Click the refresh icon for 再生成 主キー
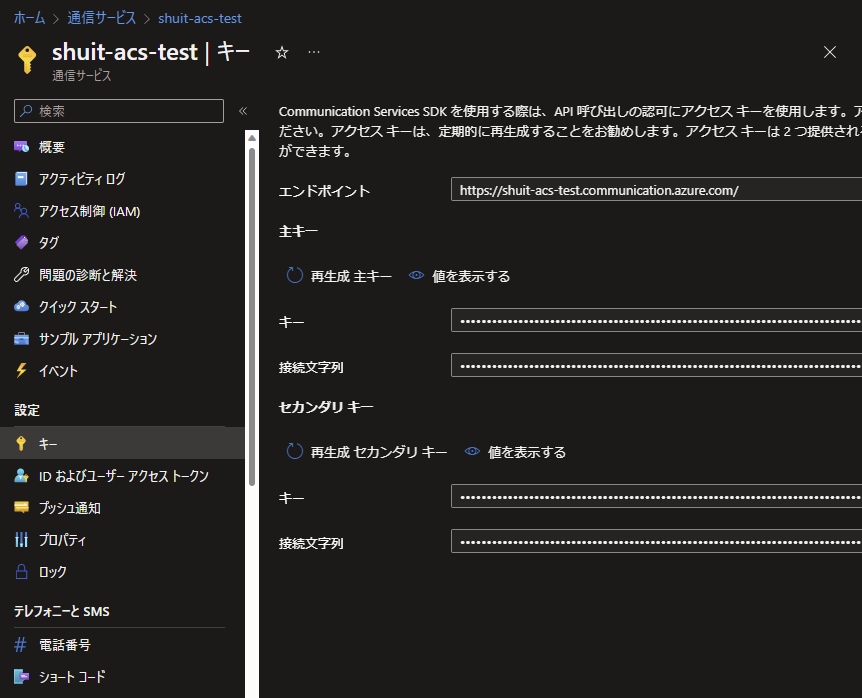 (295, 275)
